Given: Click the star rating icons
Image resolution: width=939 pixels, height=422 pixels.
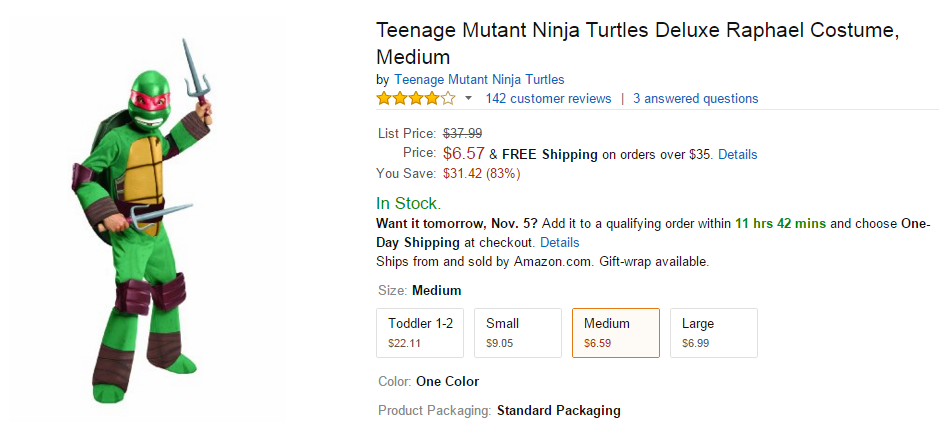Looking at the screenshot, I should pos(416,98).
